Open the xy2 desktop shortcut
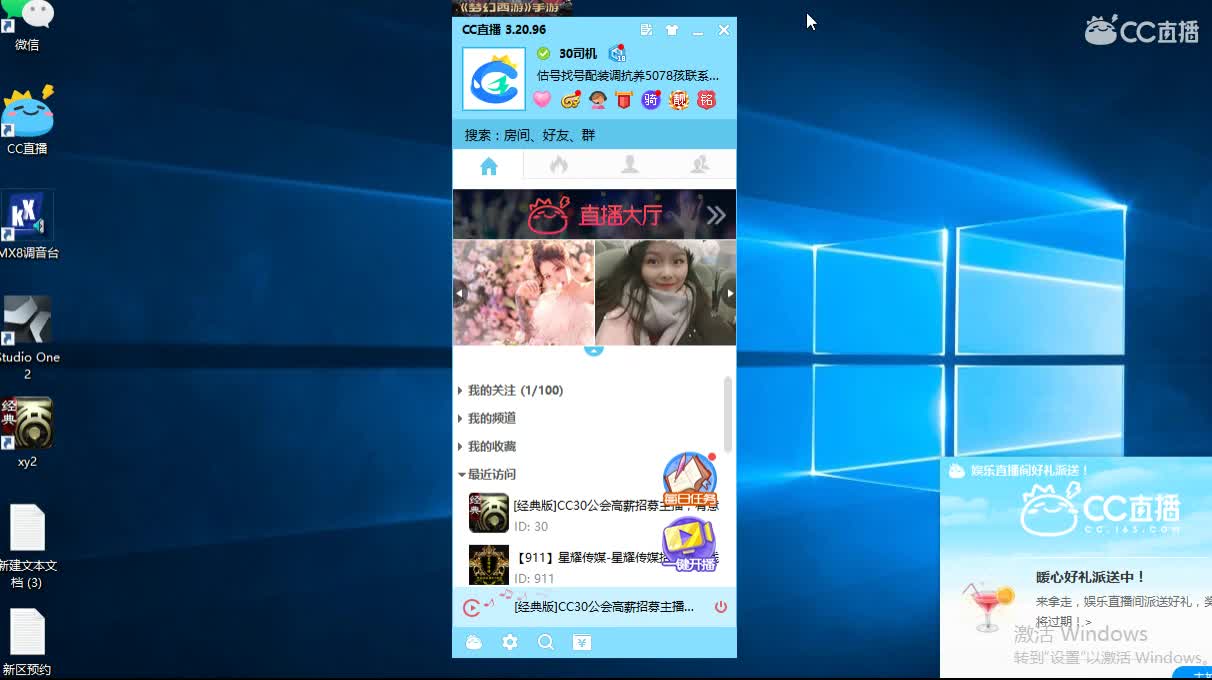The width and height of the screenshot is (1212, 680). [27, 434]
